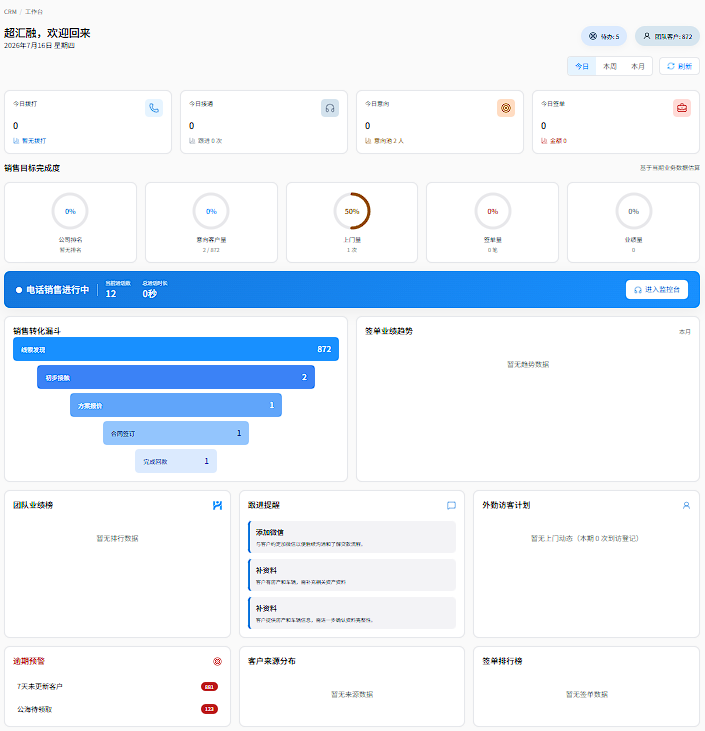Image resolution: width=705 pixels, height=731 pixels.
Task: Select the 方案报价 1 funnel bar
Action: click(176, 405)
